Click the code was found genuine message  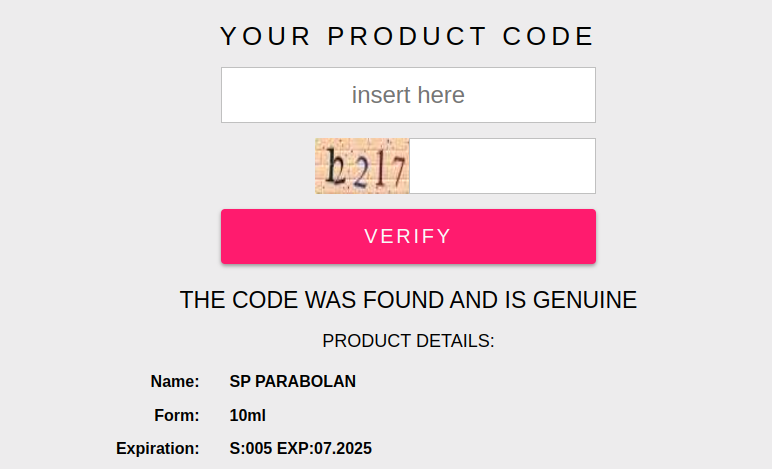pos(408,300)
